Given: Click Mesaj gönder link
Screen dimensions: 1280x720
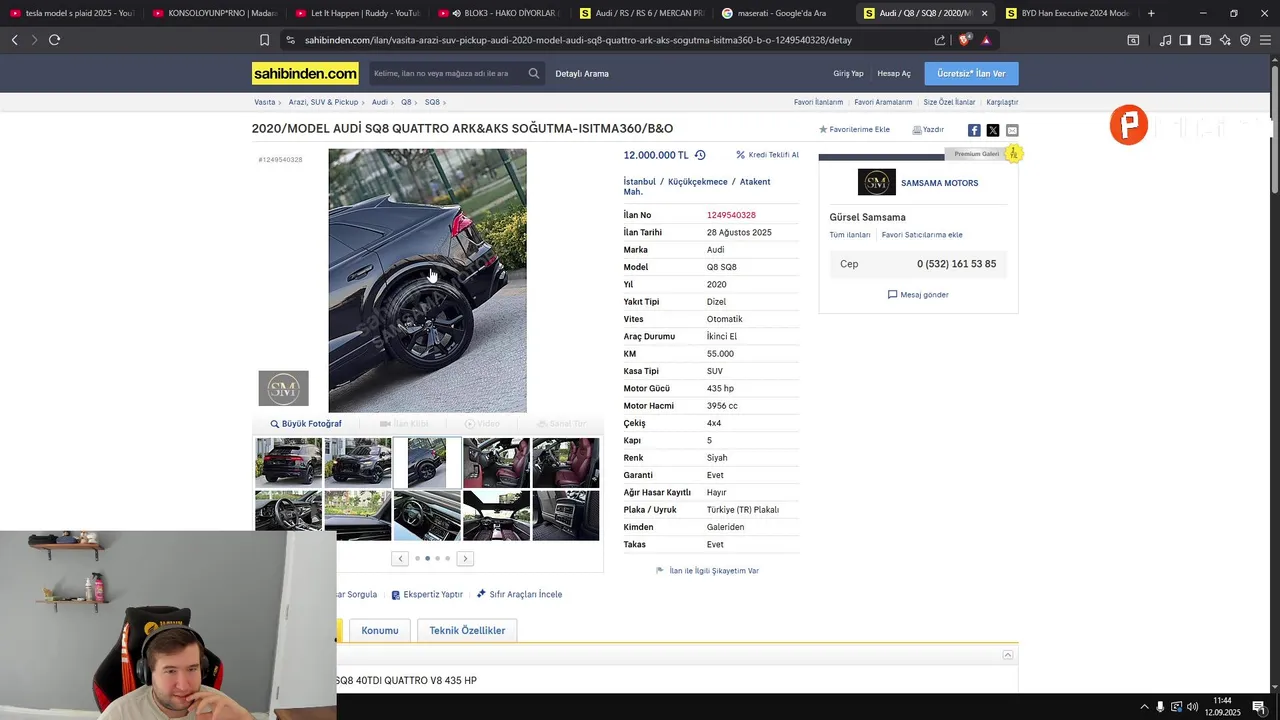Looking at the screenshot, I should [x=918, y=295].
